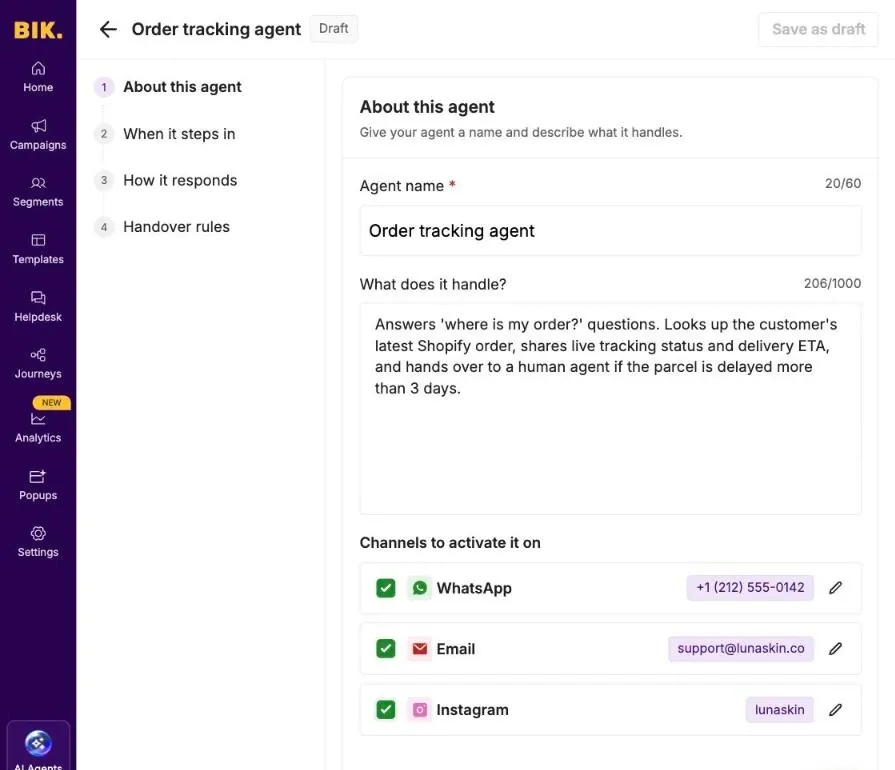Click the 206/1000 character counter
This screenshot has height=770, width=895.
click(x=832, y=284)
